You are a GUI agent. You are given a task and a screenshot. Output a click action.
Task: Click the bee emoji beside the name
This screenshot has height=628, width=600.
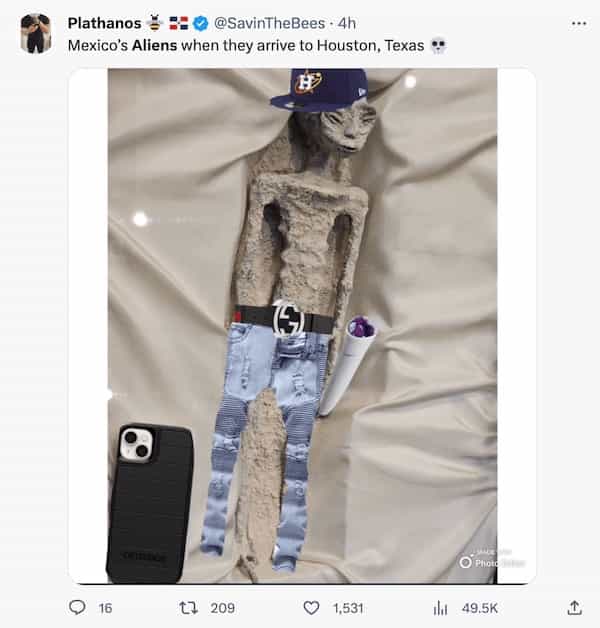(x=154, y=23)
